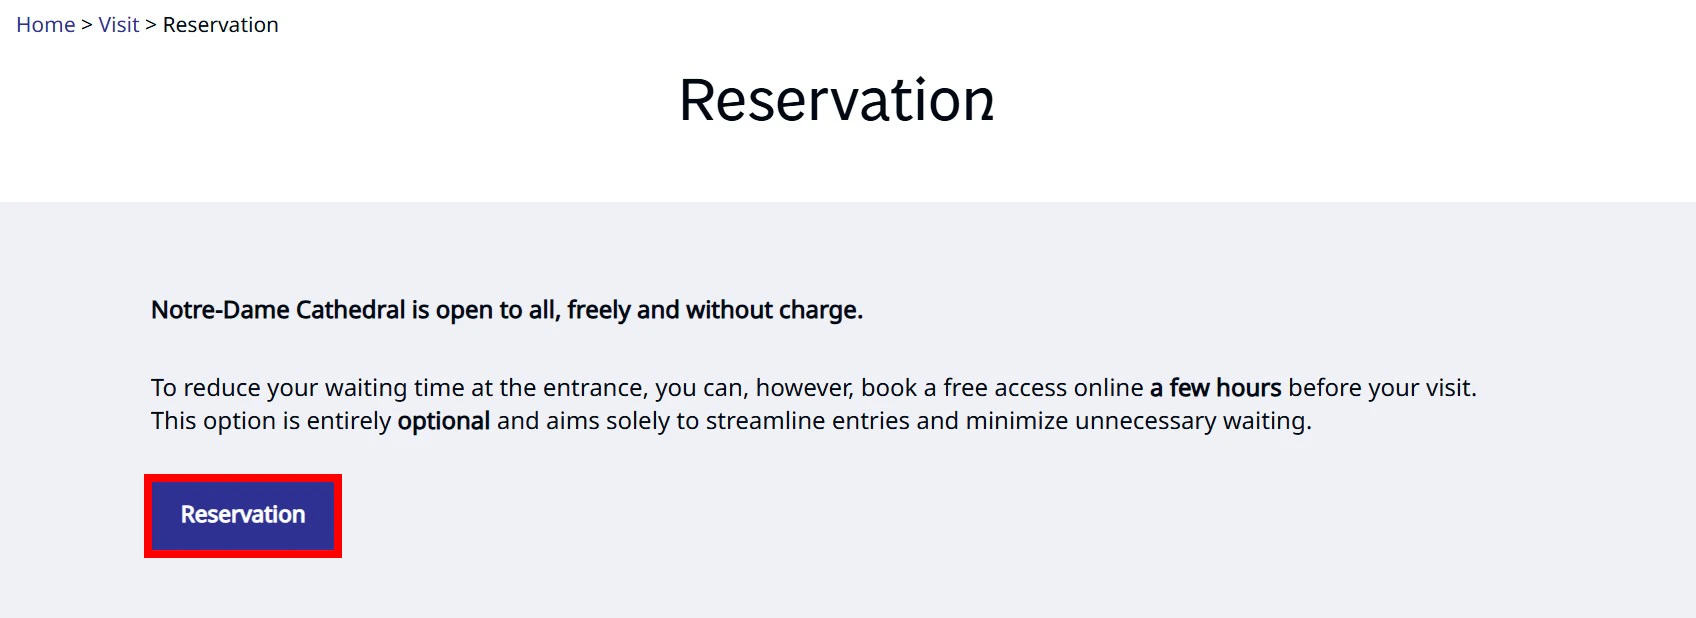Click the Home breadcrumb link
Screen dimensions: 1696x618
tap(45, 25)
